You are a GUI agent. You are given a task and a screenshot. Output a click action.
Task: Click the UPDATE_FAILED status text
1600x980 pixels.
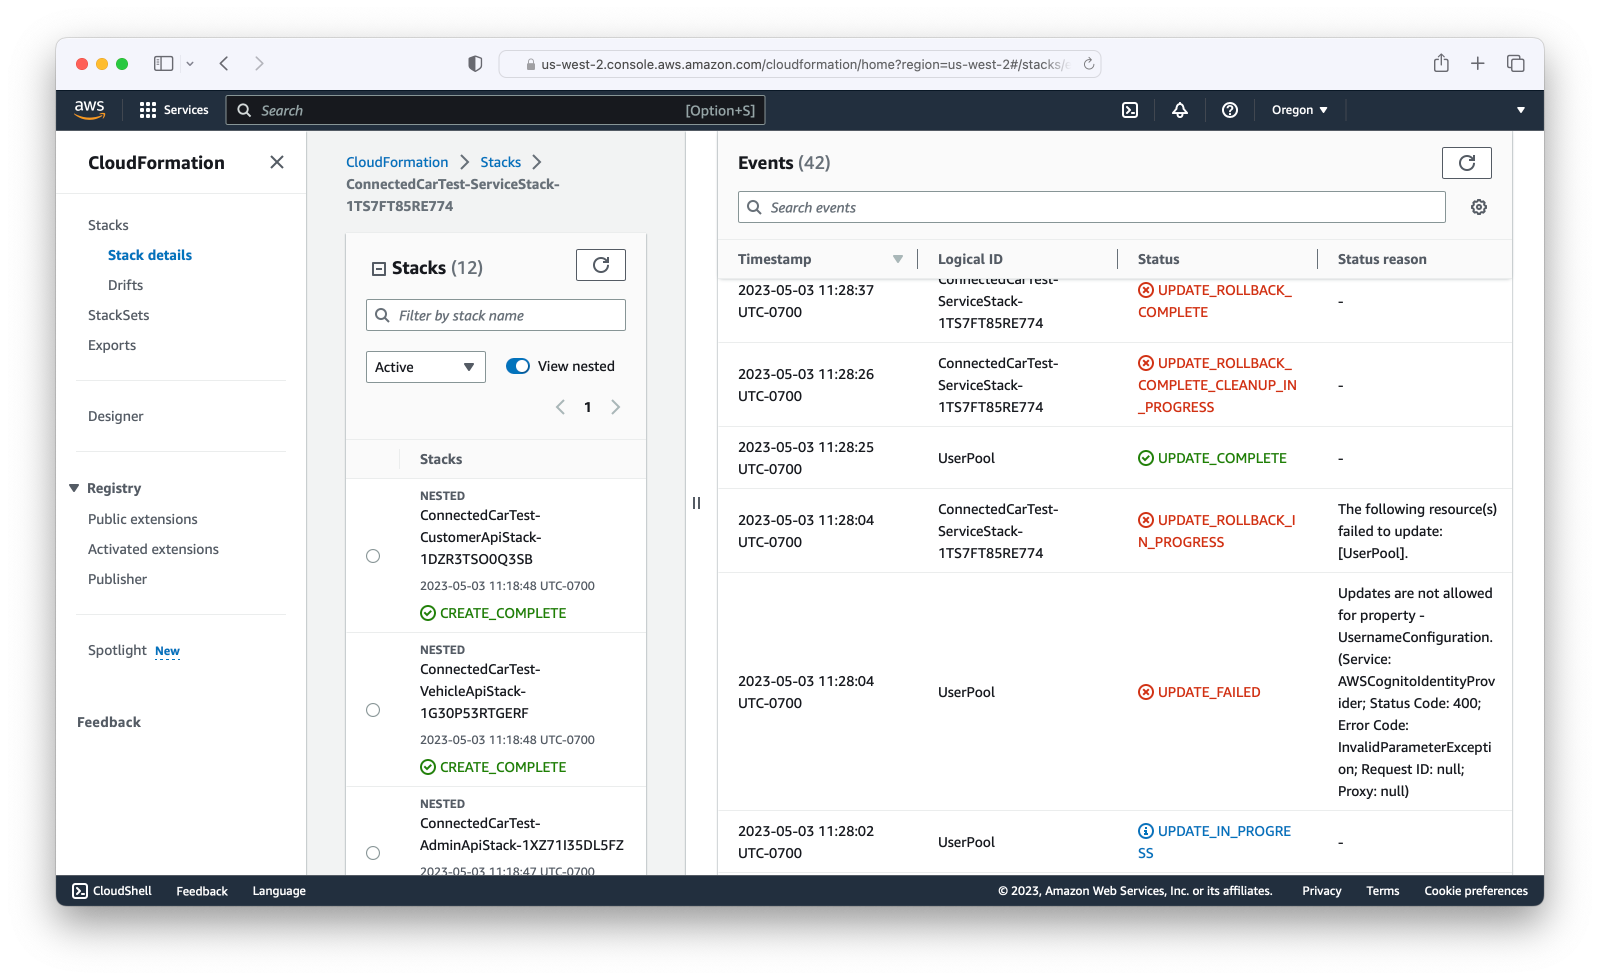(1209, 692)
